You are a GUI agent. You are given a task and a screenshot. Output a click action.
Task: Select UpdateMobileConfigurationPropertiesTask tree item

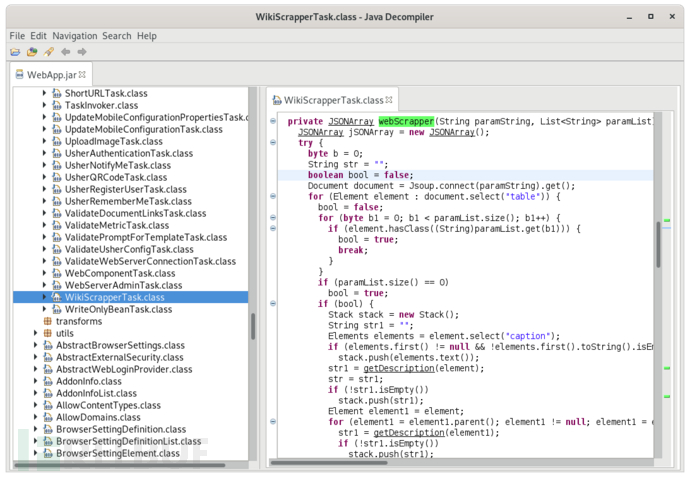(x=156, y=118)
